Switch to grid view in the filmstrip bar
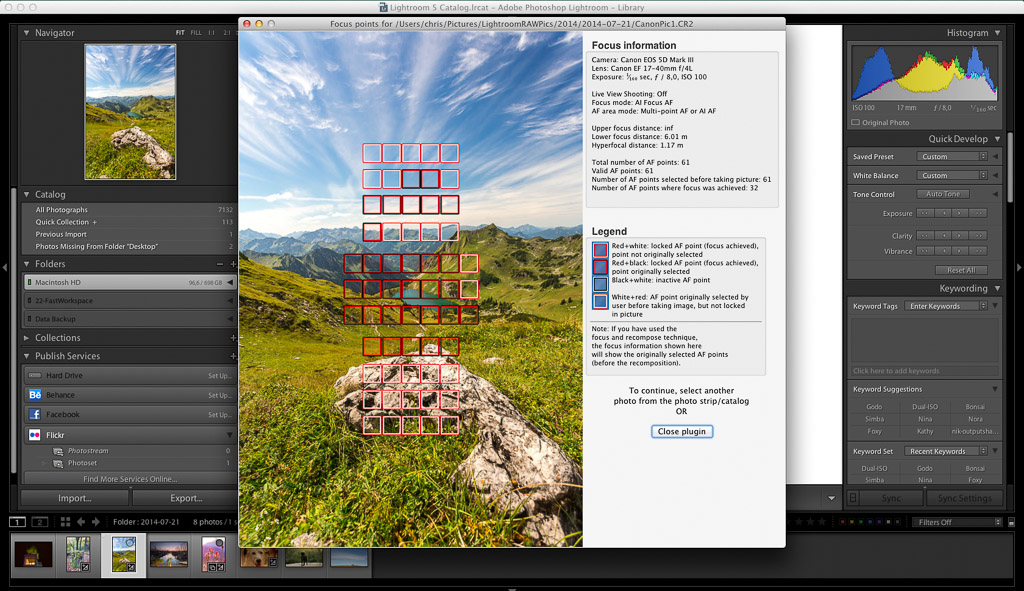This screenshot has width=1024, height=591. pos(65,522)
